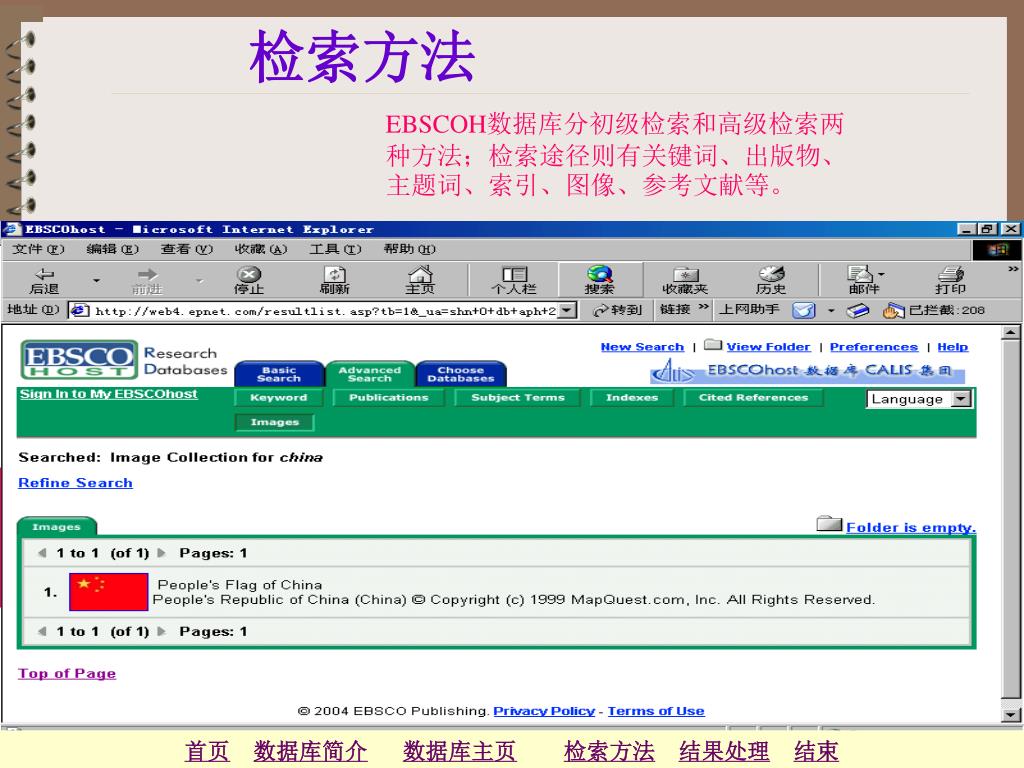Select the Images results tab
The height and width of the screenshot is (768, 1024).
pos(56,526)
